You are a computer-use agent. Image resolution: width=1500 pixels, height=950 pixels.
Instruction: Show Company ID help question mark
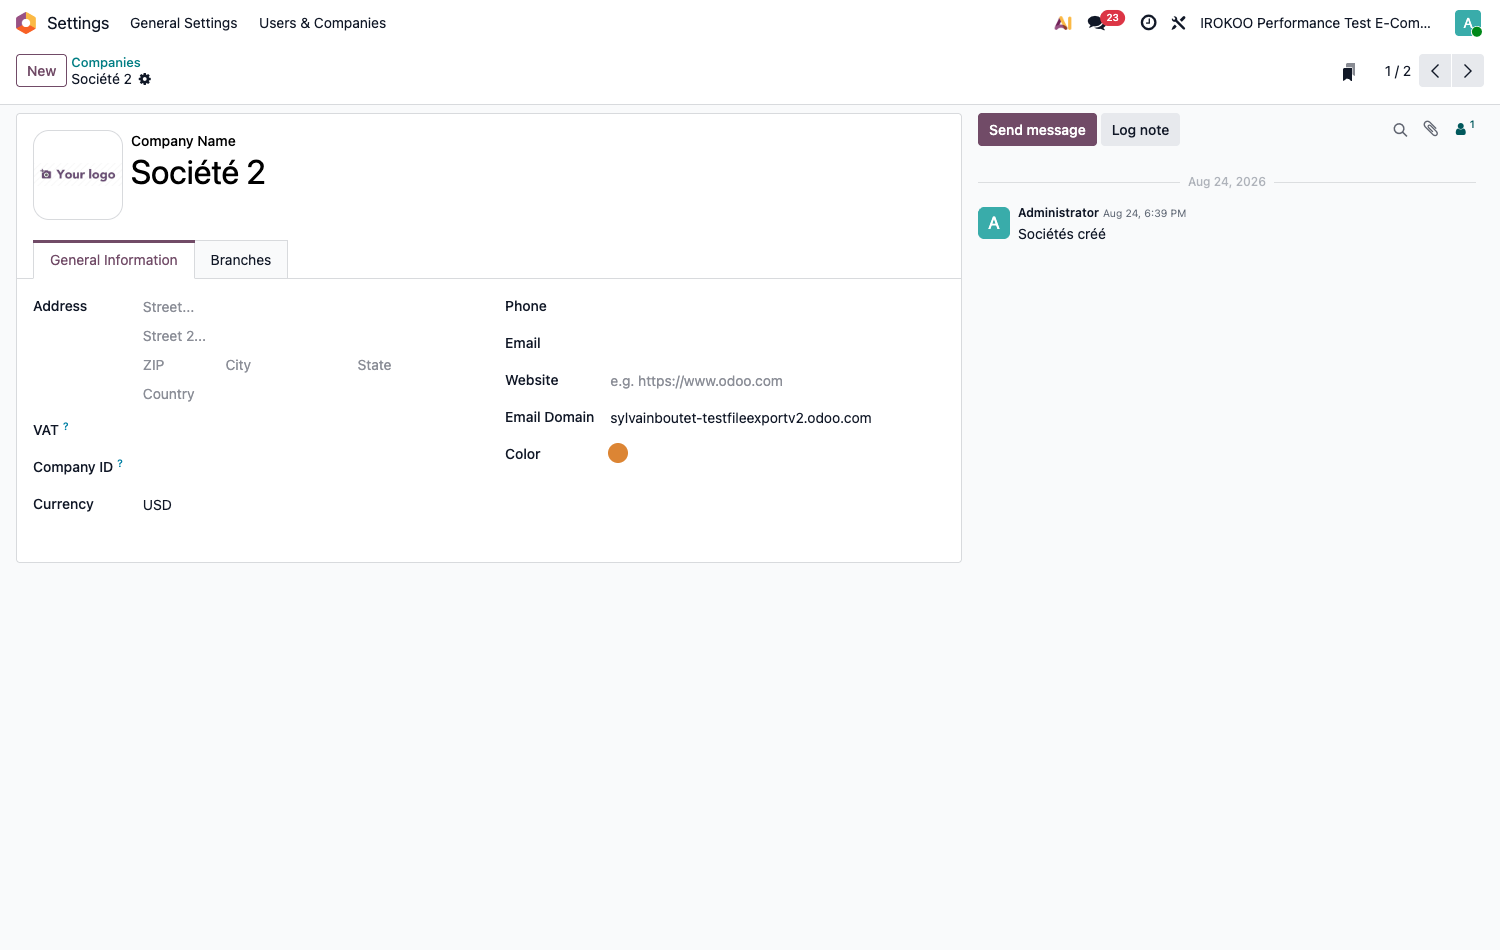coord(120,463)
